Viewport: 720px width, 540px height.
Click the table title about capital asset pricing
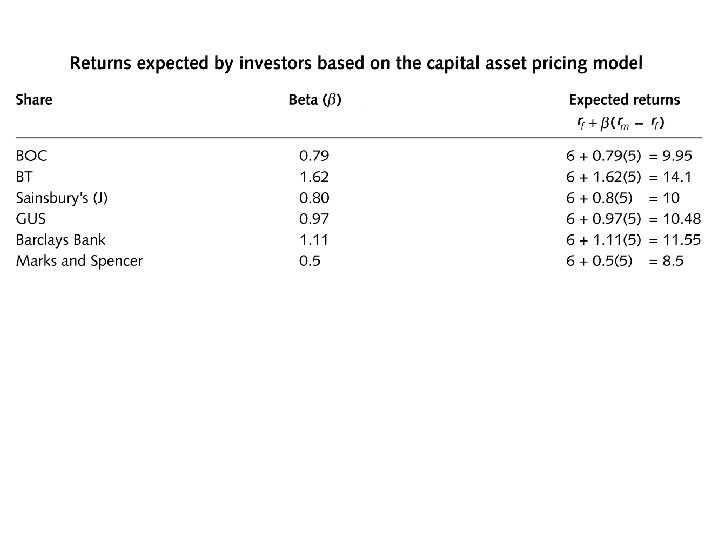pyautogui.click(x=356, y=63)
